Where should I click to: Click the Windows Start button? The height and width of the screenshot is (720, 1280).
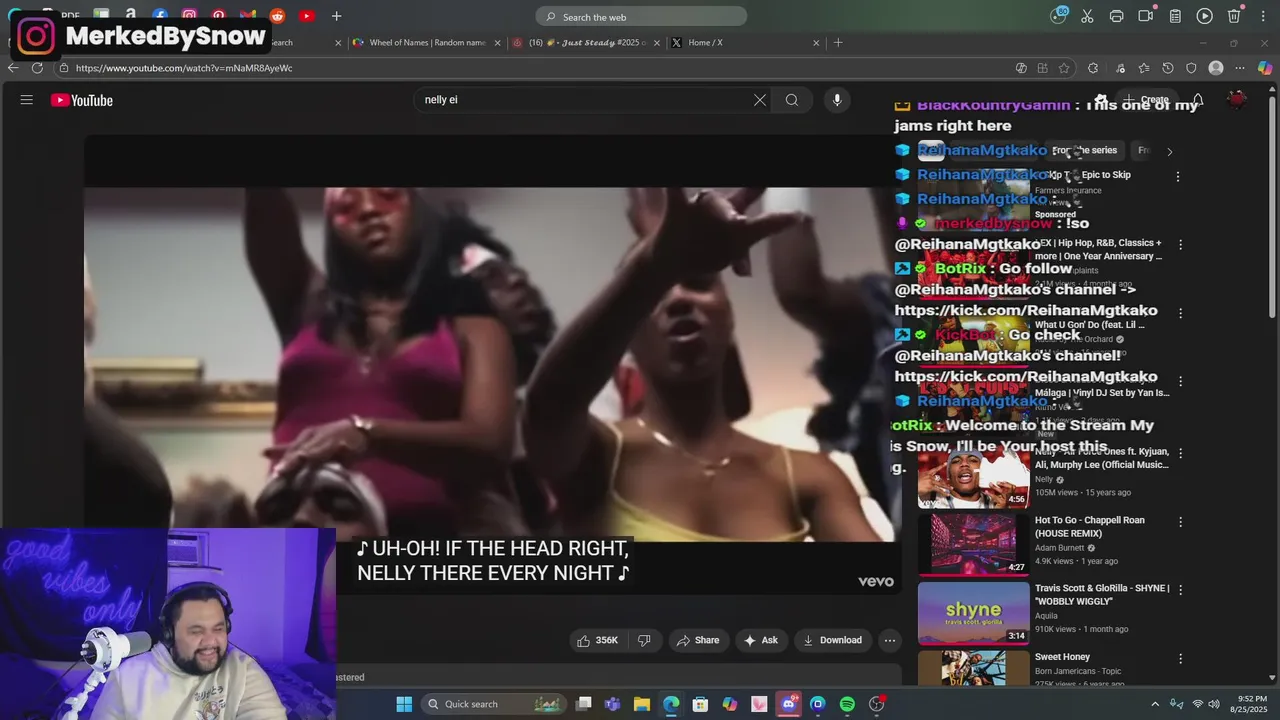[x=404, y=704]
